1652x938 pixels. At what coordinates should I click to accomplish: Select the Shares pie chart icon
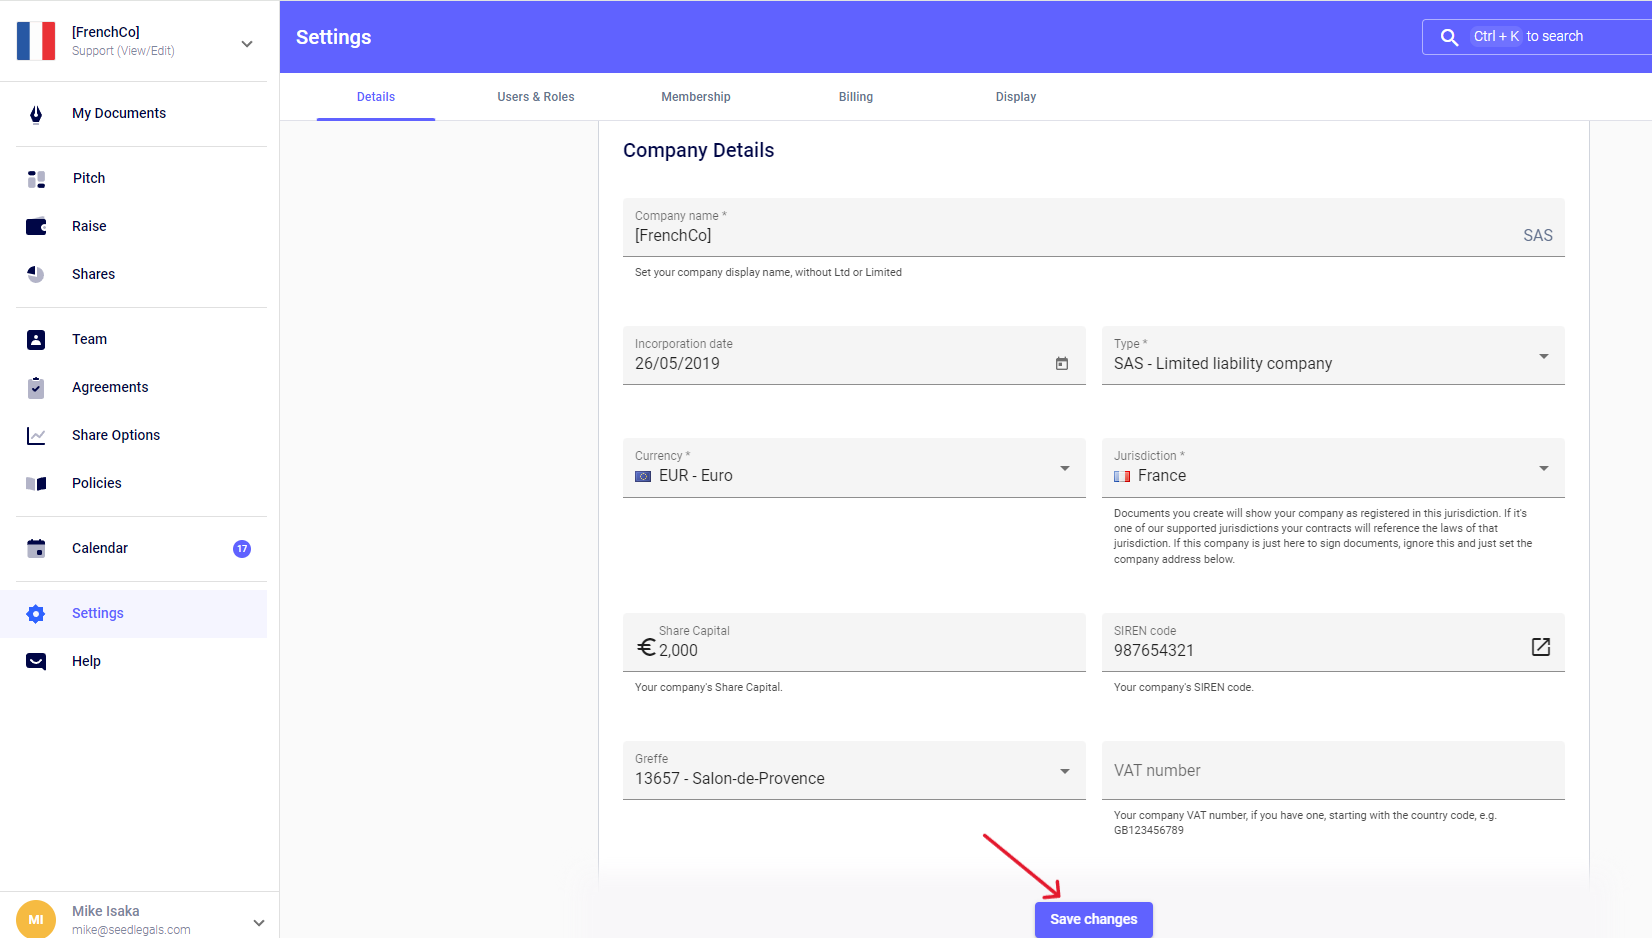36,274
